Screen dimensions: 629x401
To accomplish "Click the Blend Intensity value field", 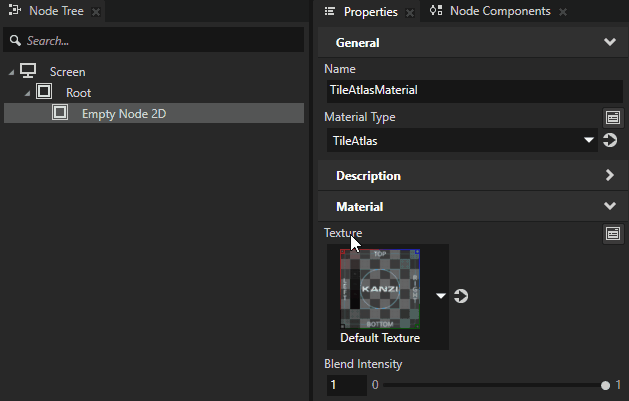I will 347,385.
